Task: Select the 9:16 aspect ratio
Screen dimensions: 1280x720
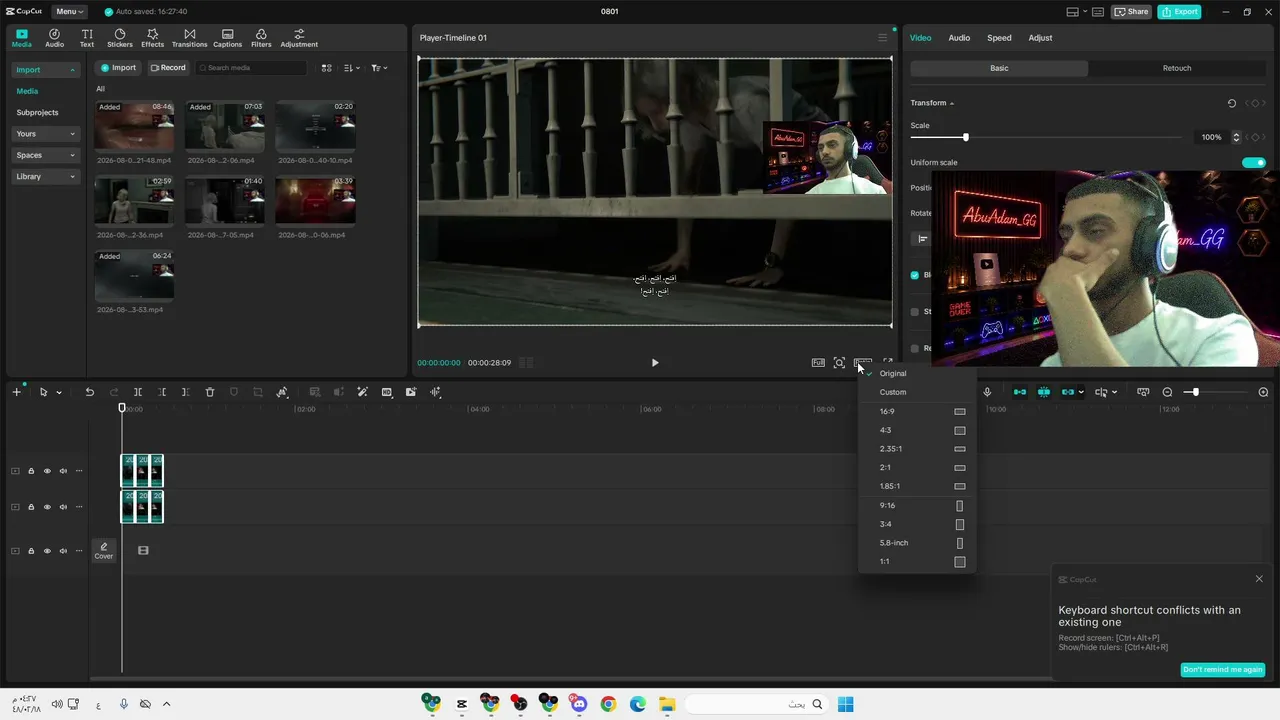Action: point(917,505)
